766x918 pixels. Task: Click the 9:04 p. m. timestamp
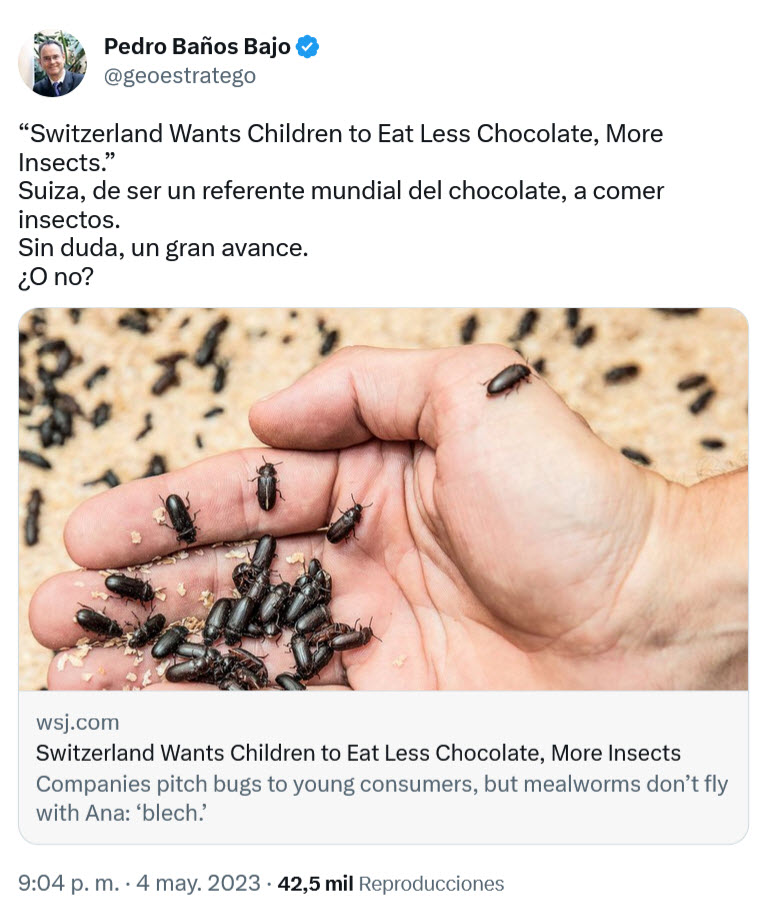[x=66, y=884]
